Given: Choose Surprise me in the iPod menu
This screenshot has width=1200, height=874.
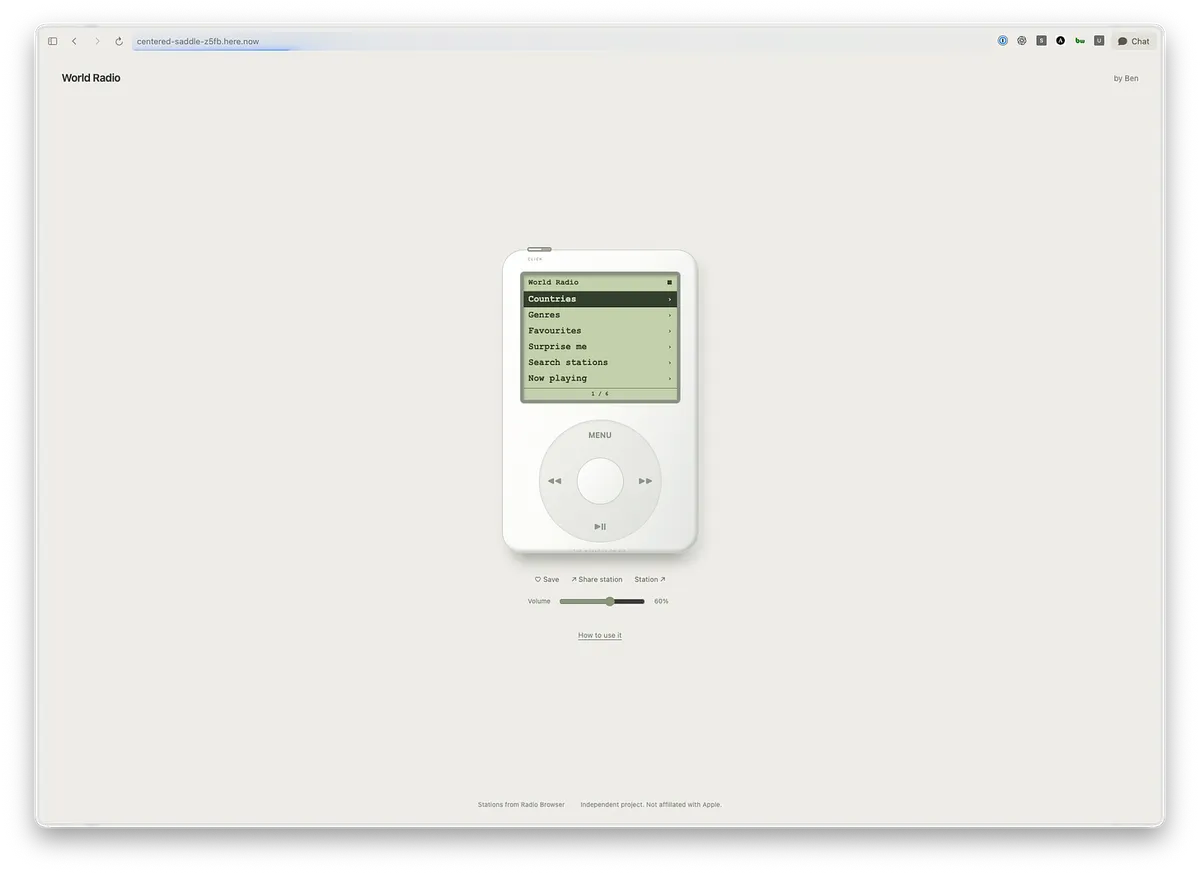Looking at the screenshot, I should [600, 347].
